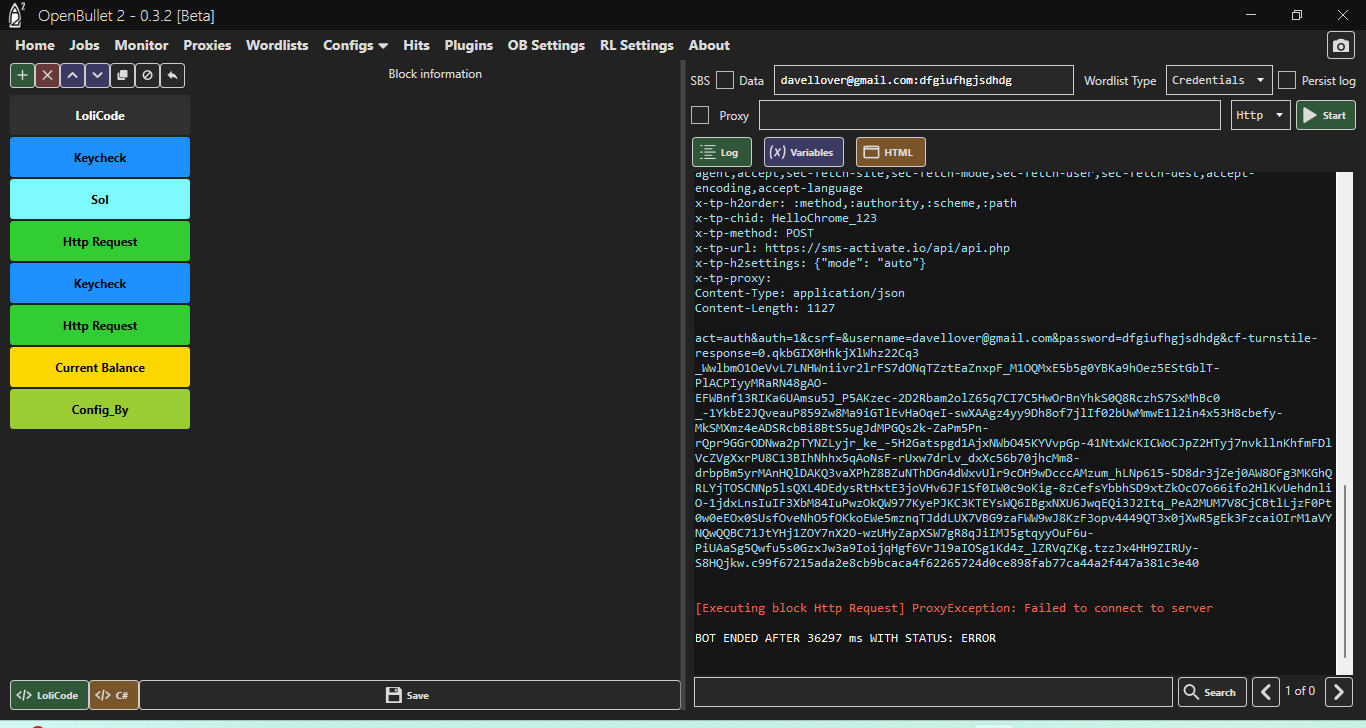Move the selected block down with the arrow
The width and height of the screenshot is (1366, 728).
click(x=97, y=75)
